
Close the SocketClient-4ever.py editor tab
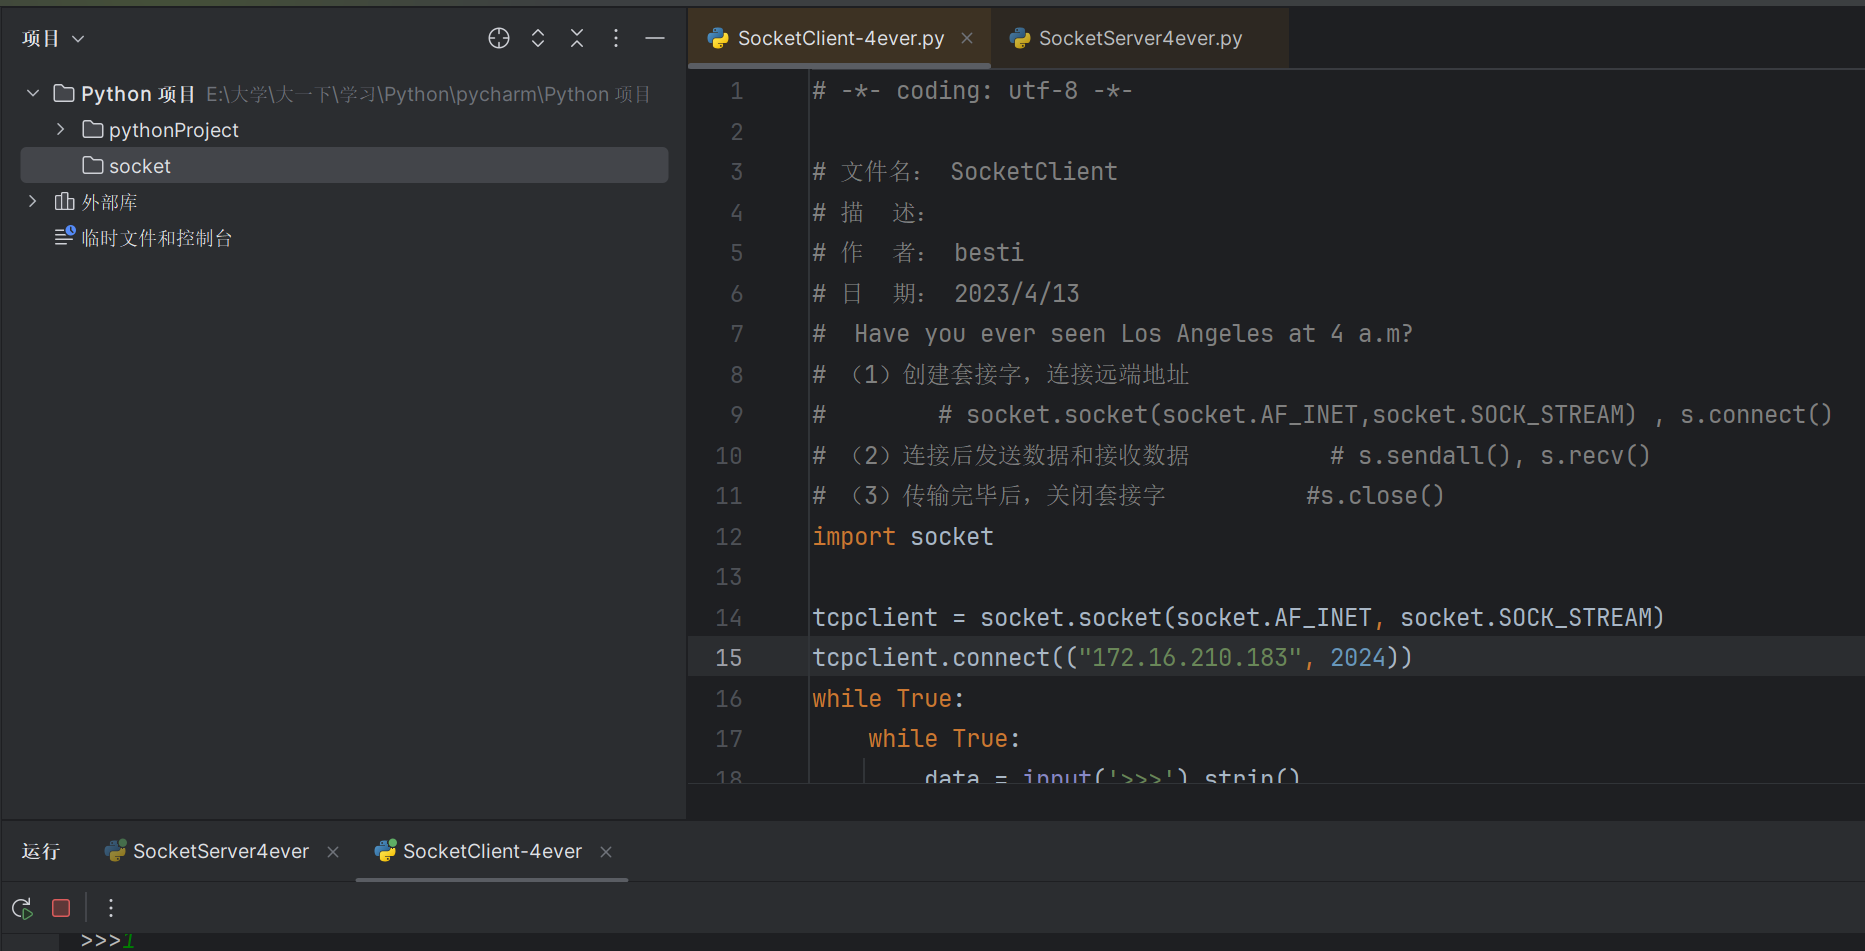(x=967, y=38)
